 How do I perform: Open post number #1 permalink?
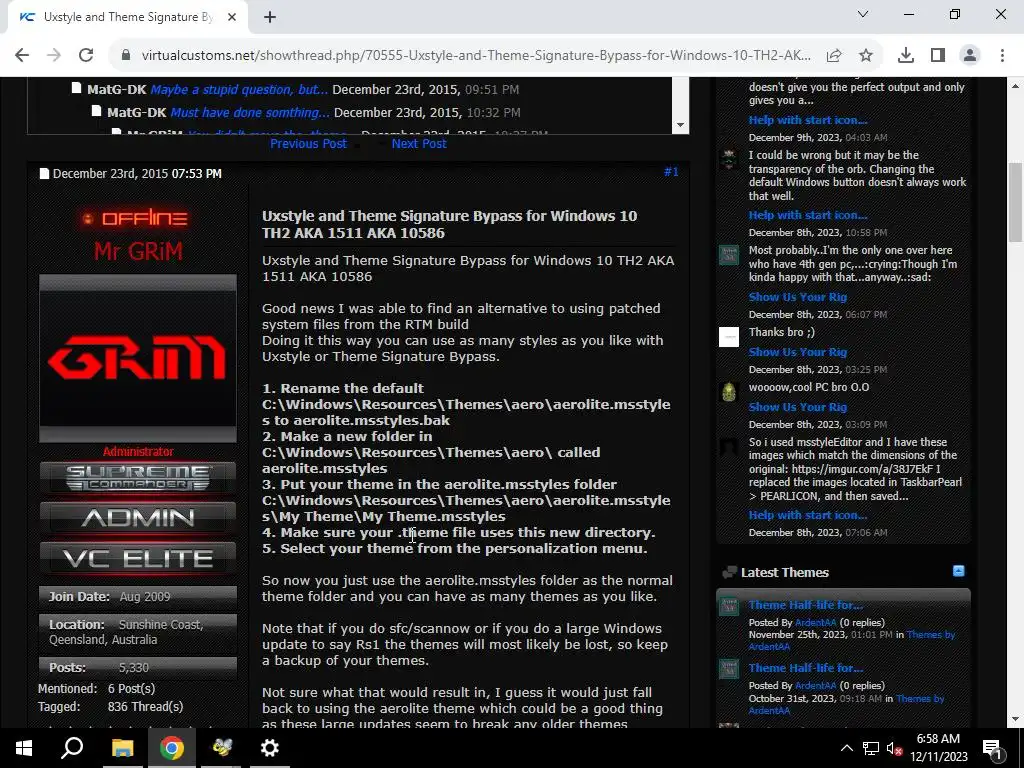(671, 172)
